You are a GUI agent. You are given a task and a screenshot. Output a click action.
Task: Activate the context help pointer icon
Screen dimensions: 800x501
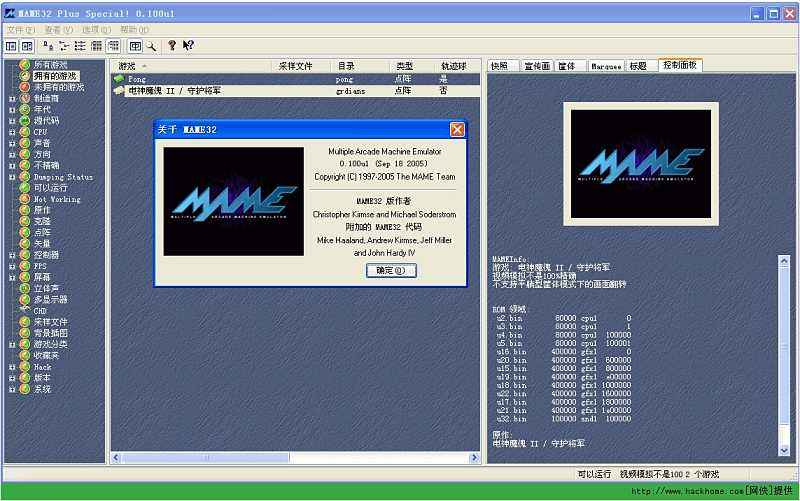click(x=188, y=46)
